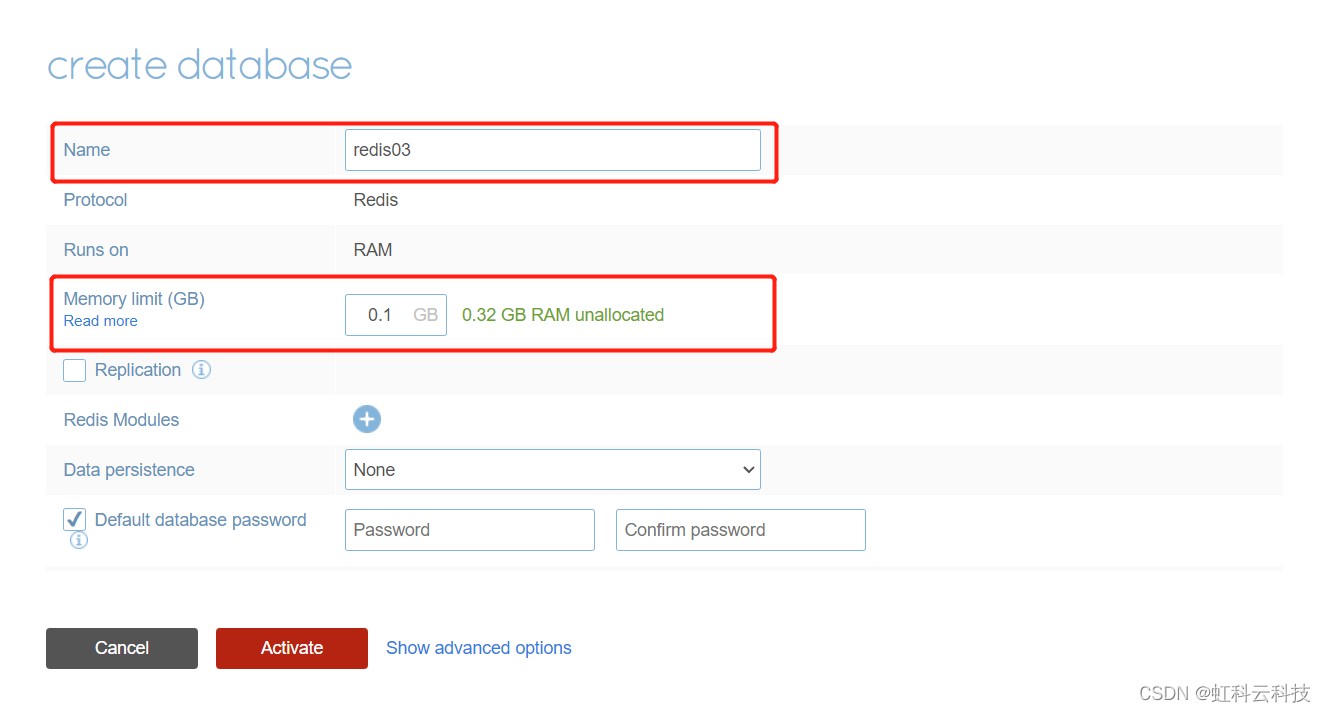Click the plus icon to add Redis Modules
Screen dimensions: 1326x712
(x=367, y=419)
